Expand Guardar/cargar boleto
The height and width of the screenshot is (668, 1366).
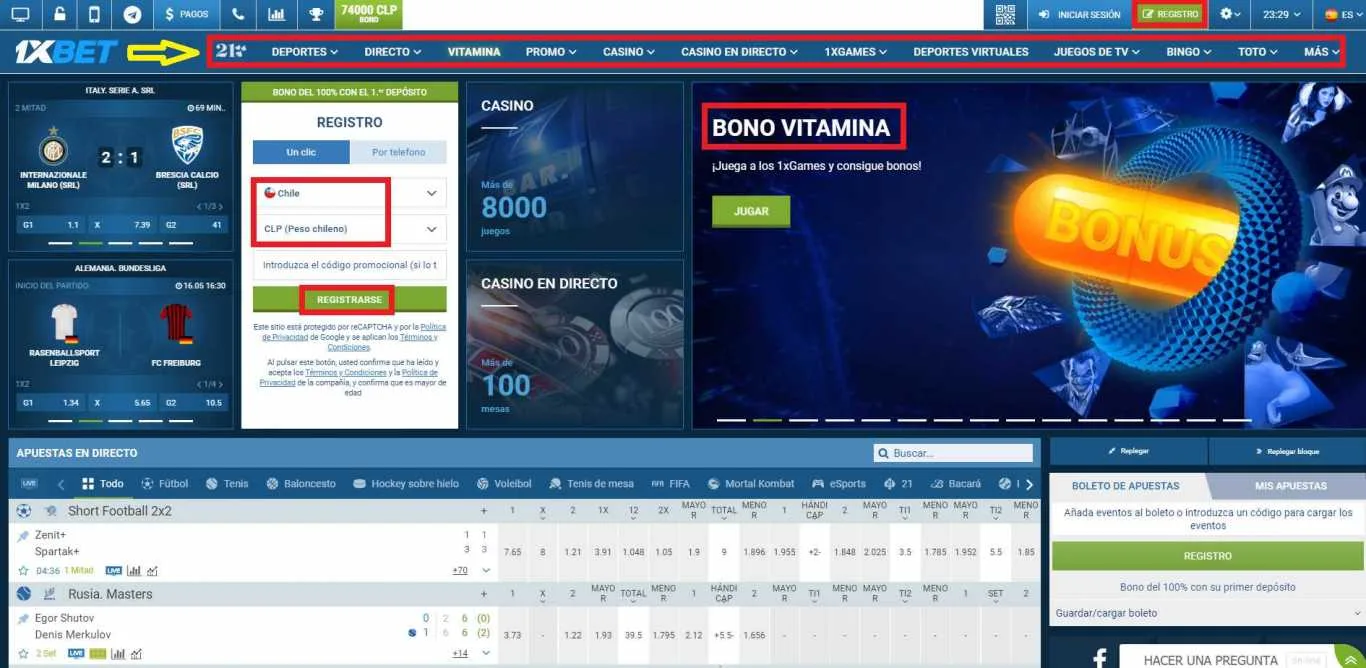point(1207,613)
